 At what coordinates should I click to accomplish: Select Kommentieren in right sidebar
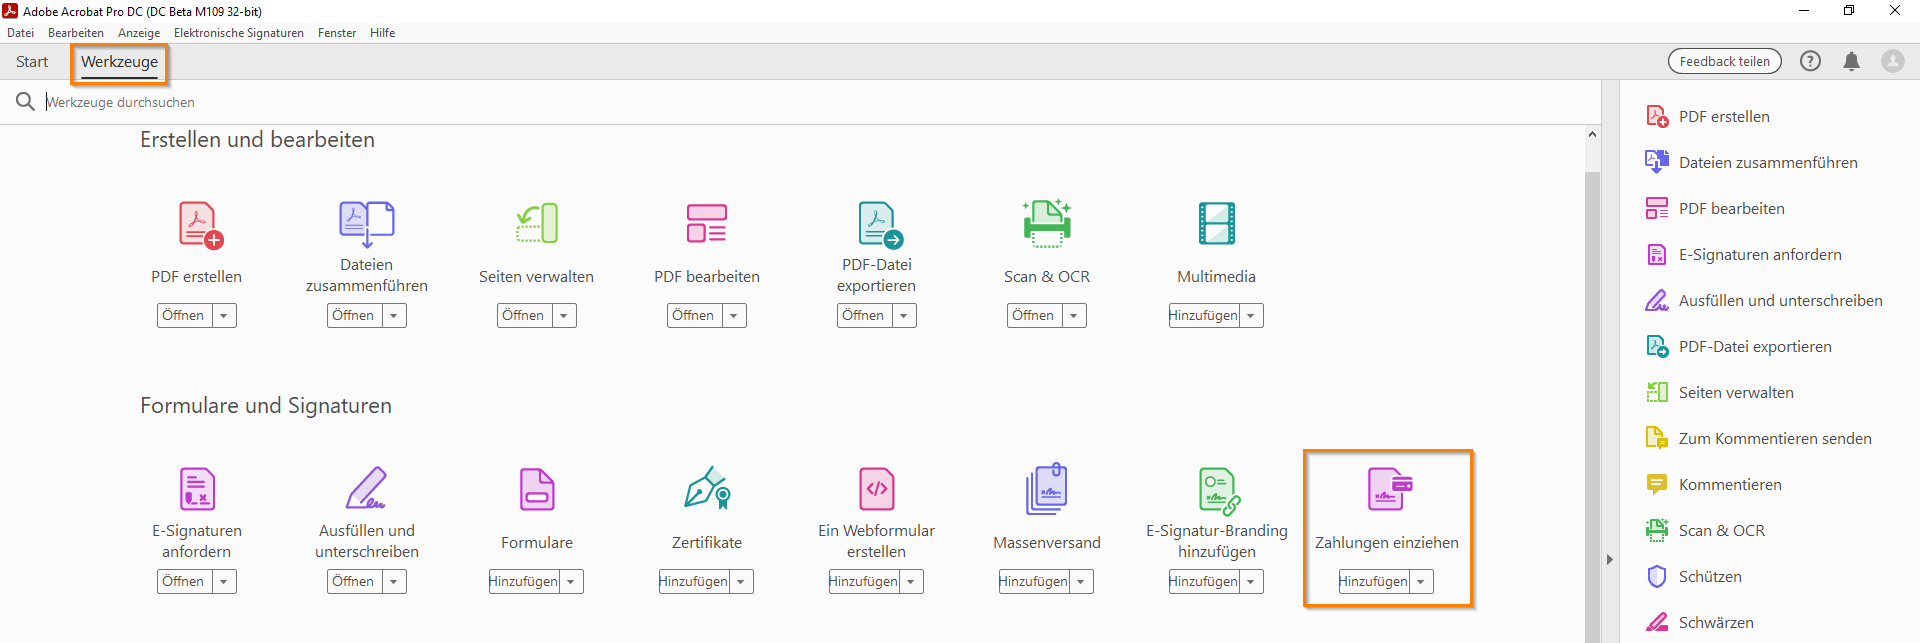click(x=1713, y=484)
